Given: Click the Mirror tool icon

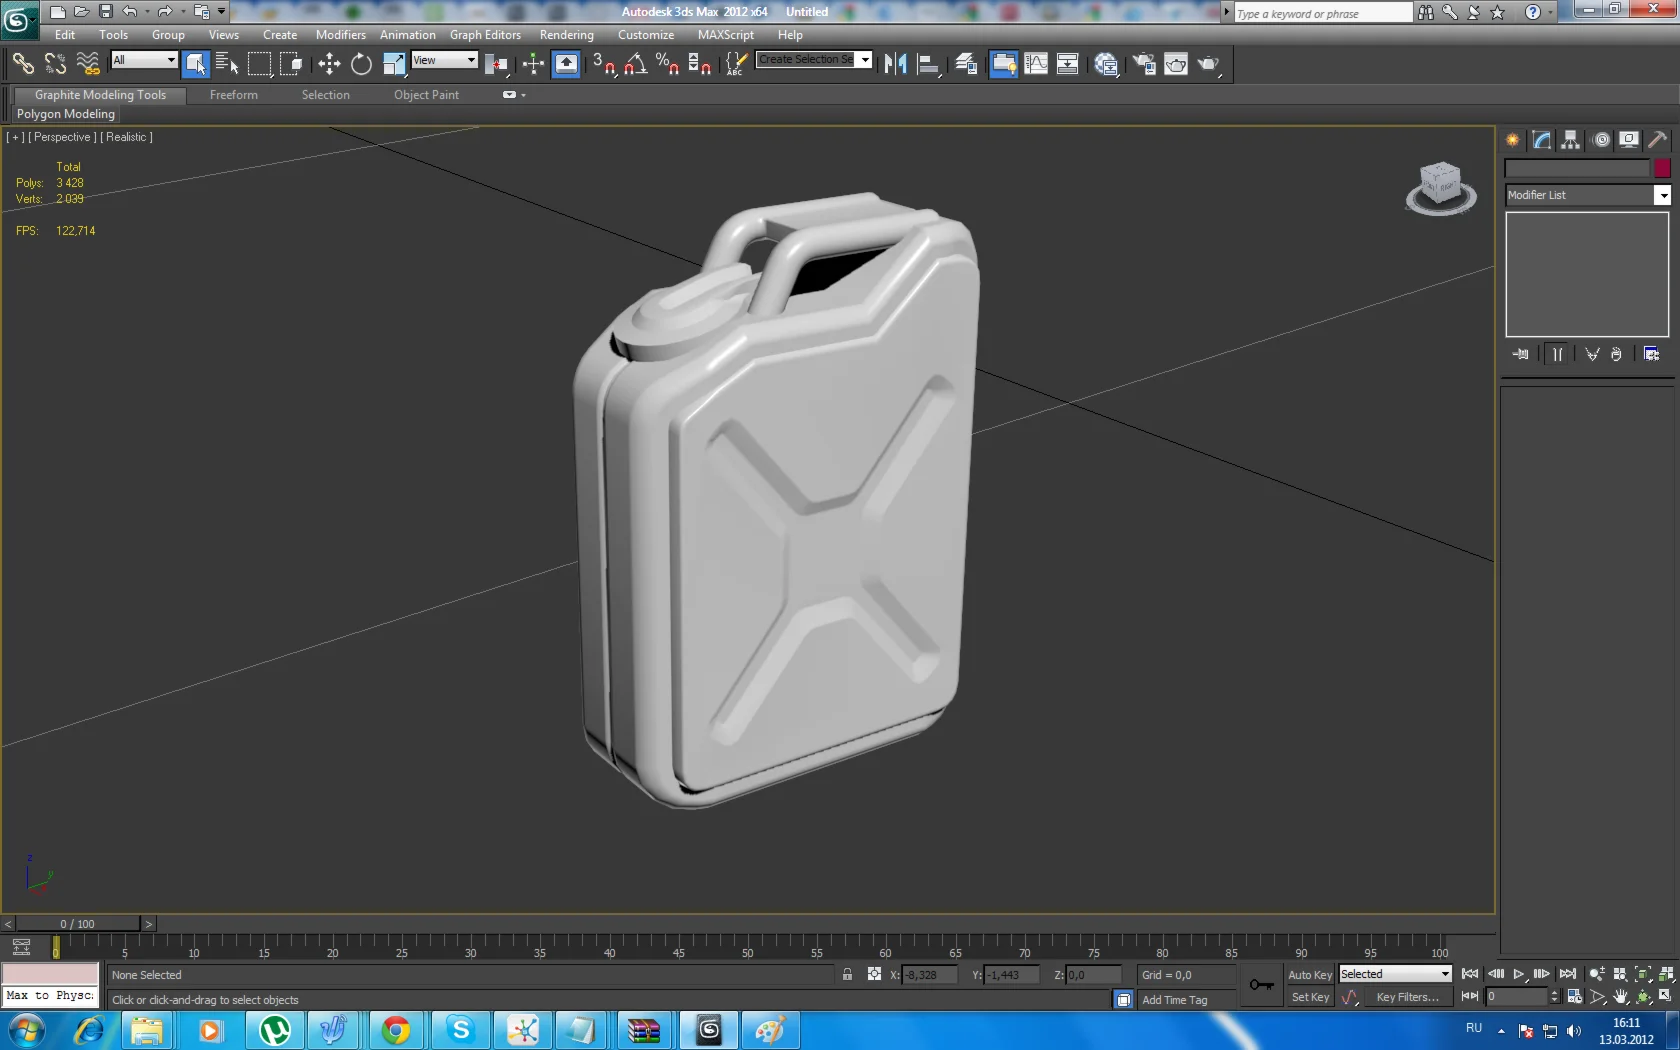Looking at the screenshot, I should tap(895, 64).
